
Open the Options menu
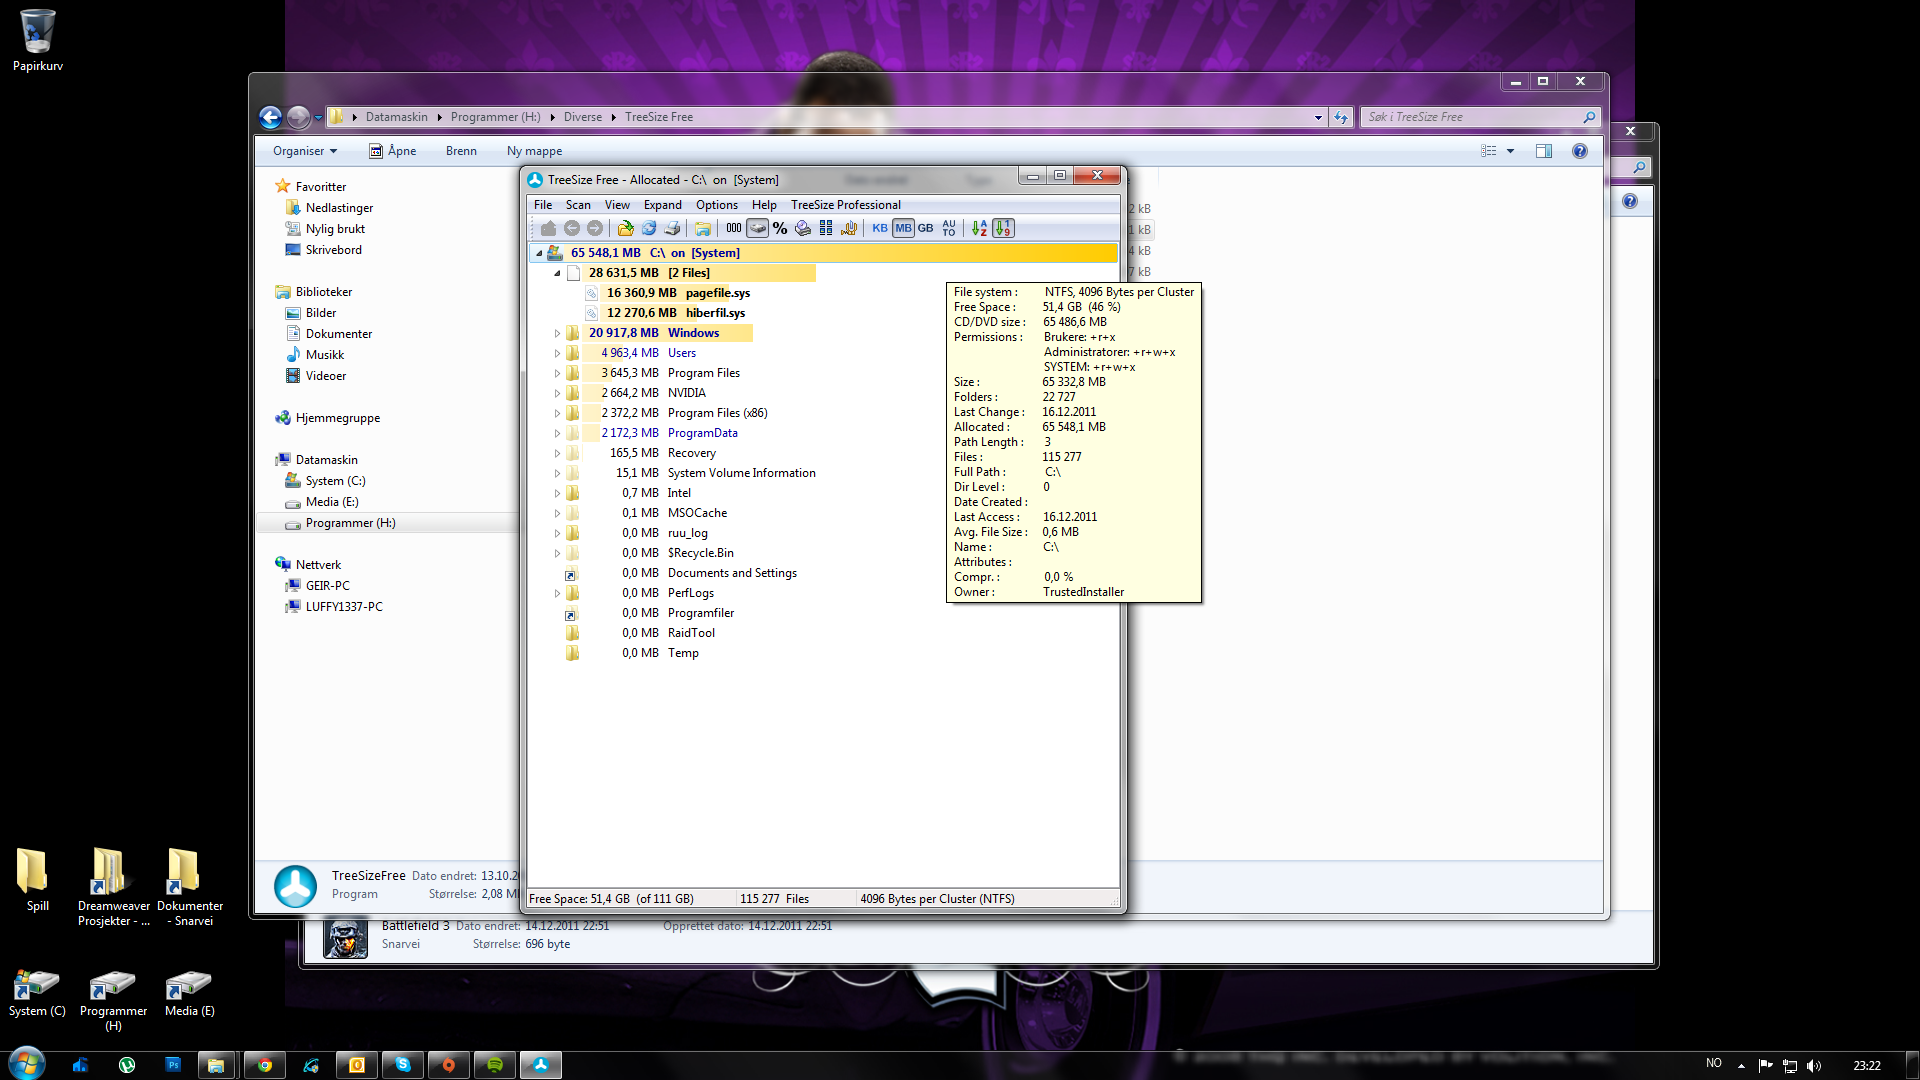(716, 205)
